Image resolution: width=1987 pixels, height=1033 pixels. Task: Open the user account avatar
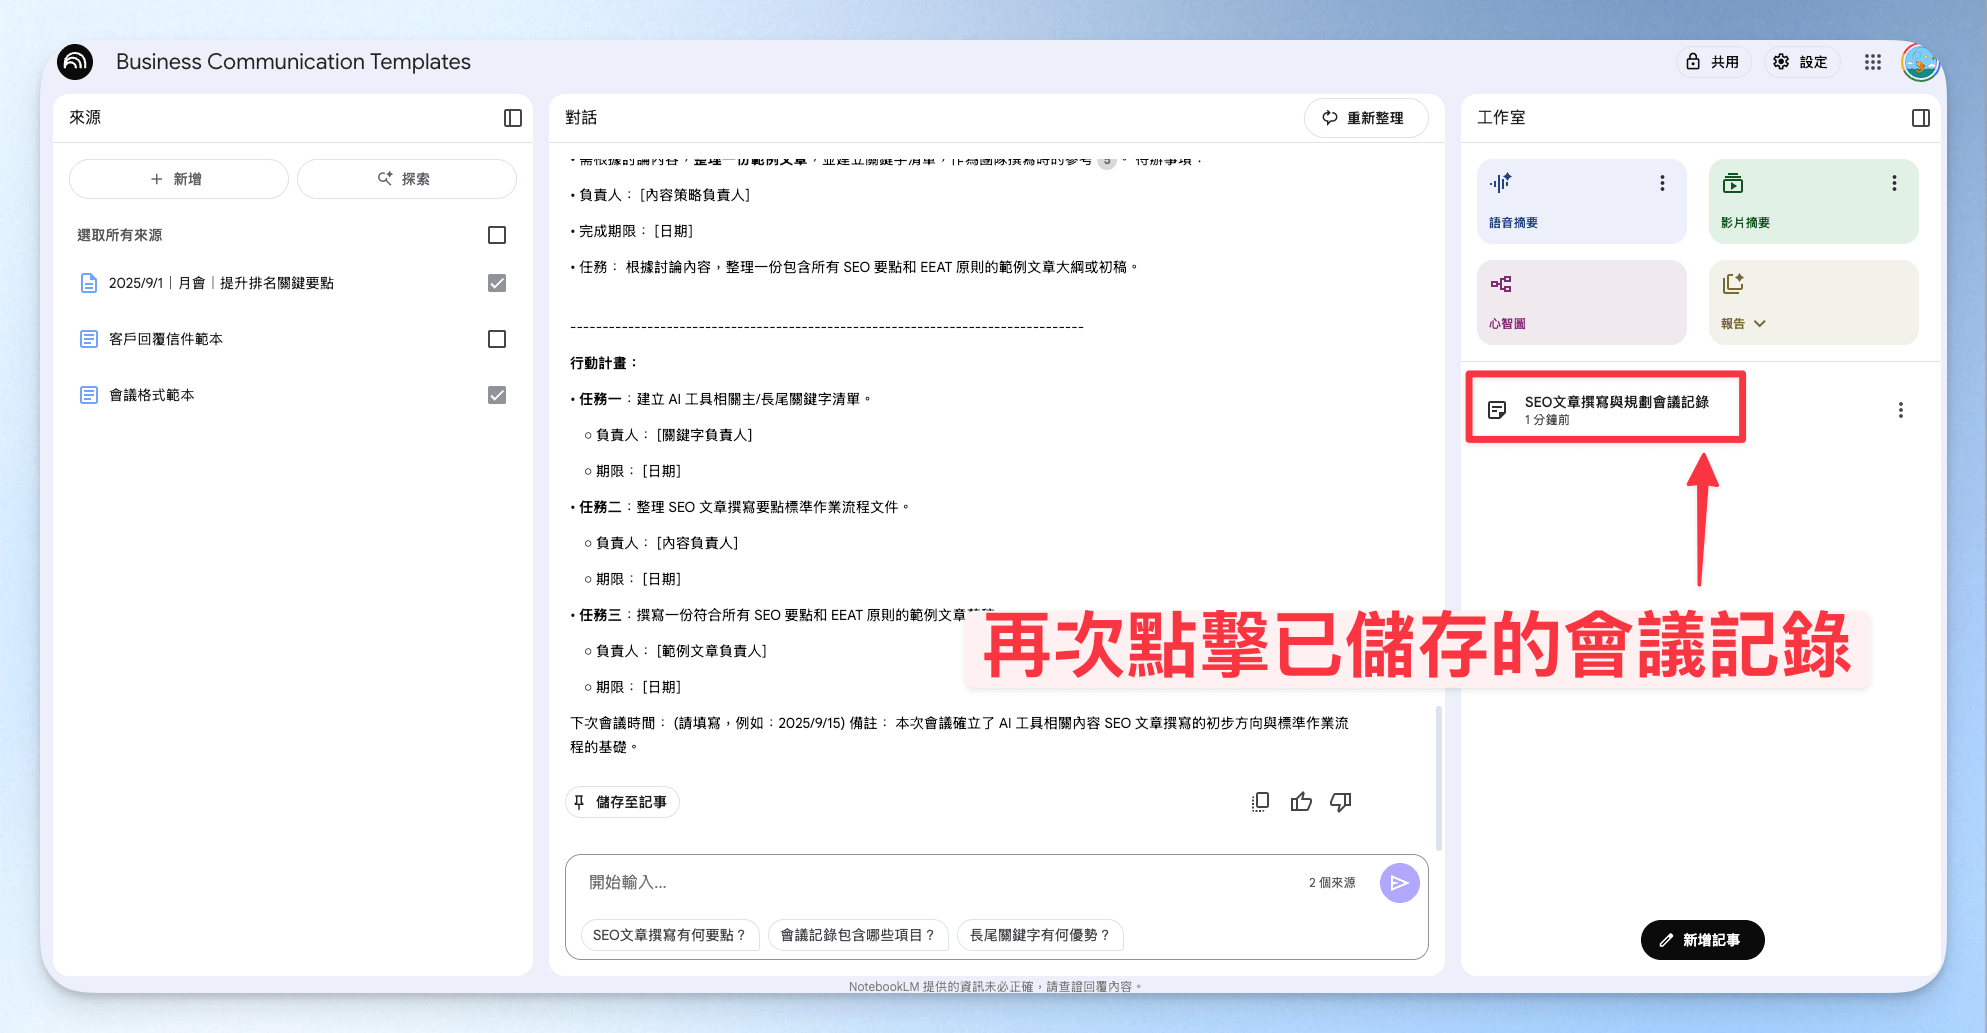(1921, 62)
